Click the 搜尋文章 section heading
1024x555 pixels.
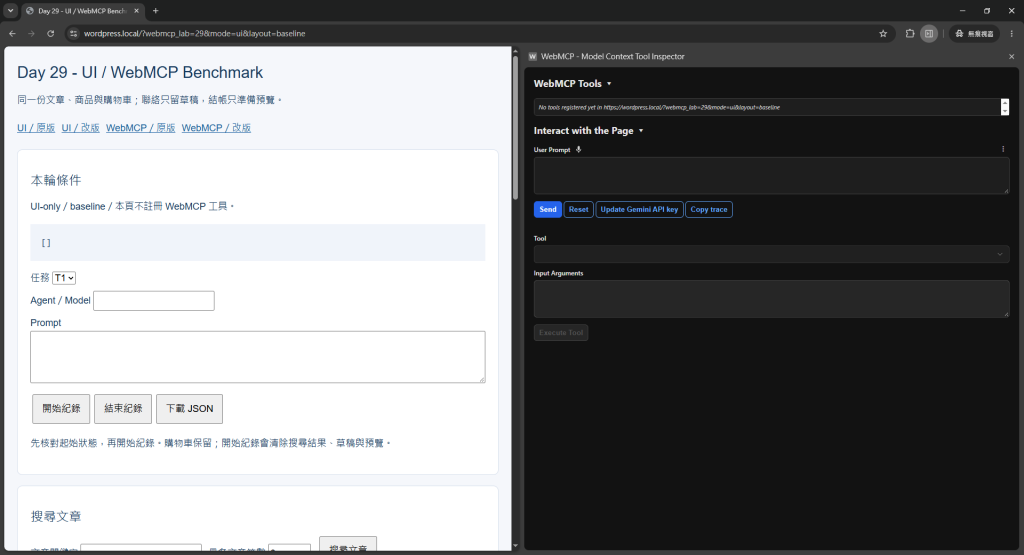click(x=56, y=516)
